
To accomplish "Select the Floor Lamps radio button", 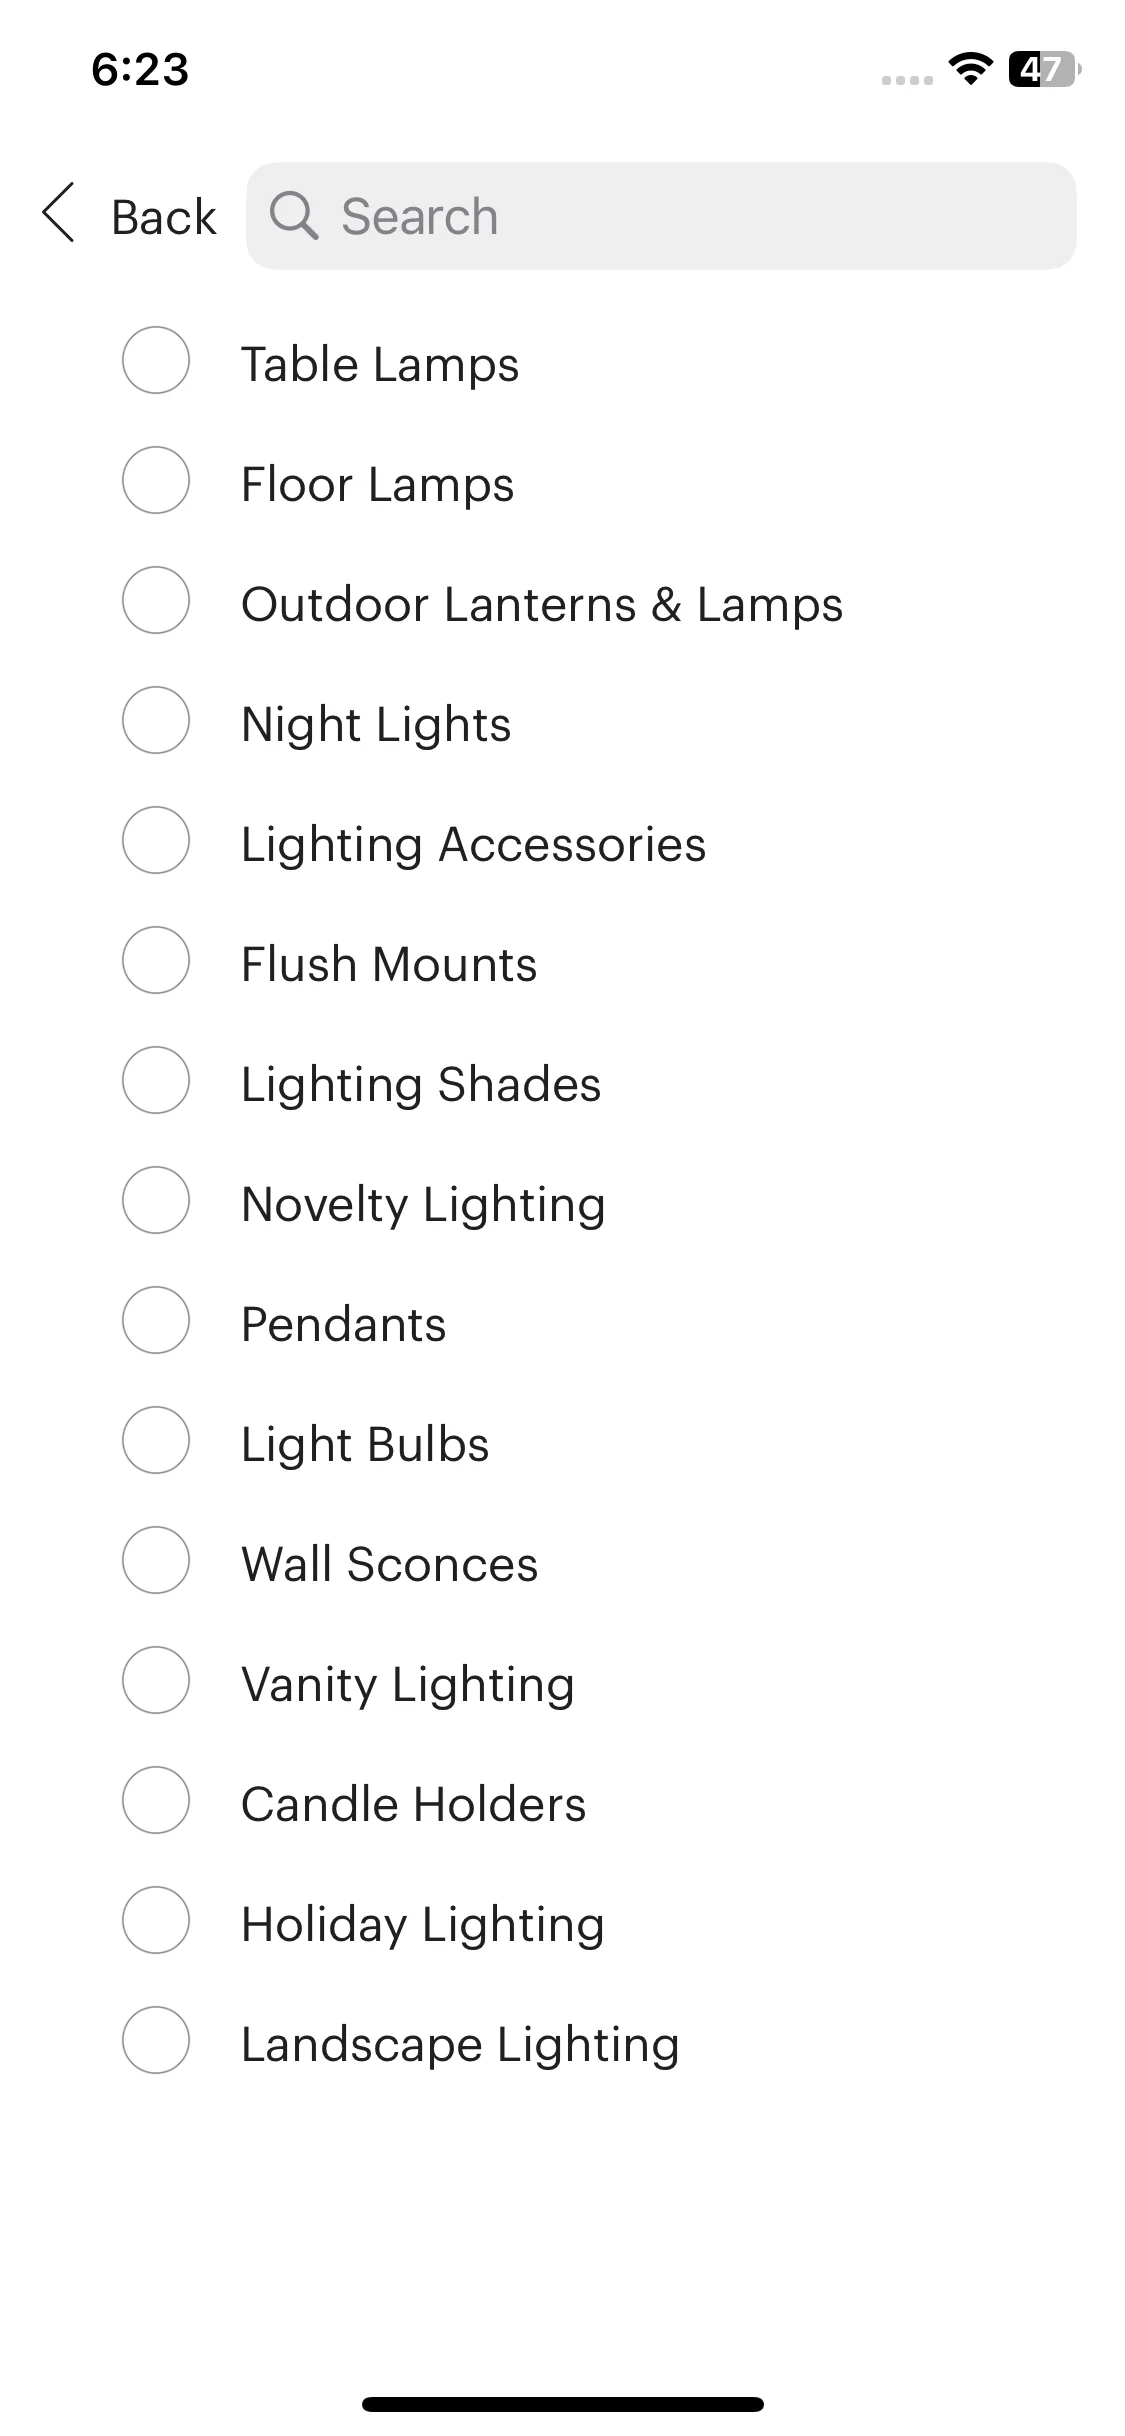I will click(156, 480).
